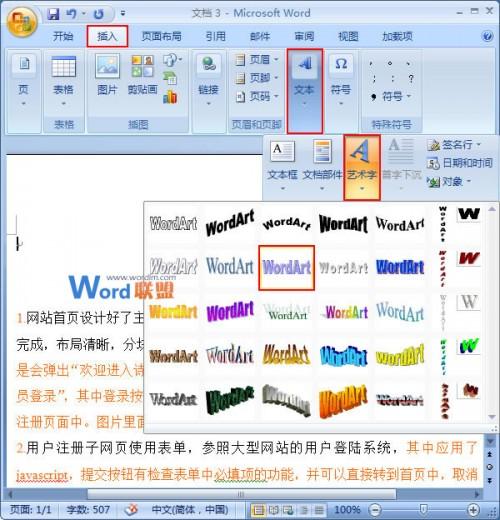Choose the yellow 3D wavy WordArt style
The width and height of the screenshot is (500, 520).
pyautogui.click(x=400, y=356)
